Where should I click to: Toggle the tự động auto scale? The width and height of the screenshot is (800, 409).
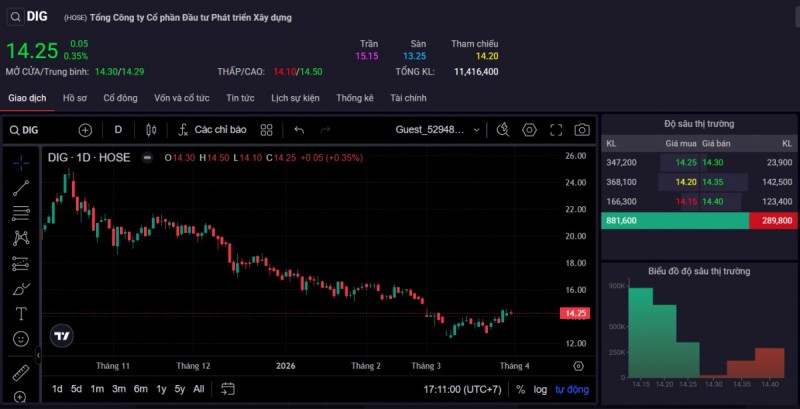click(x=572, y=389)
